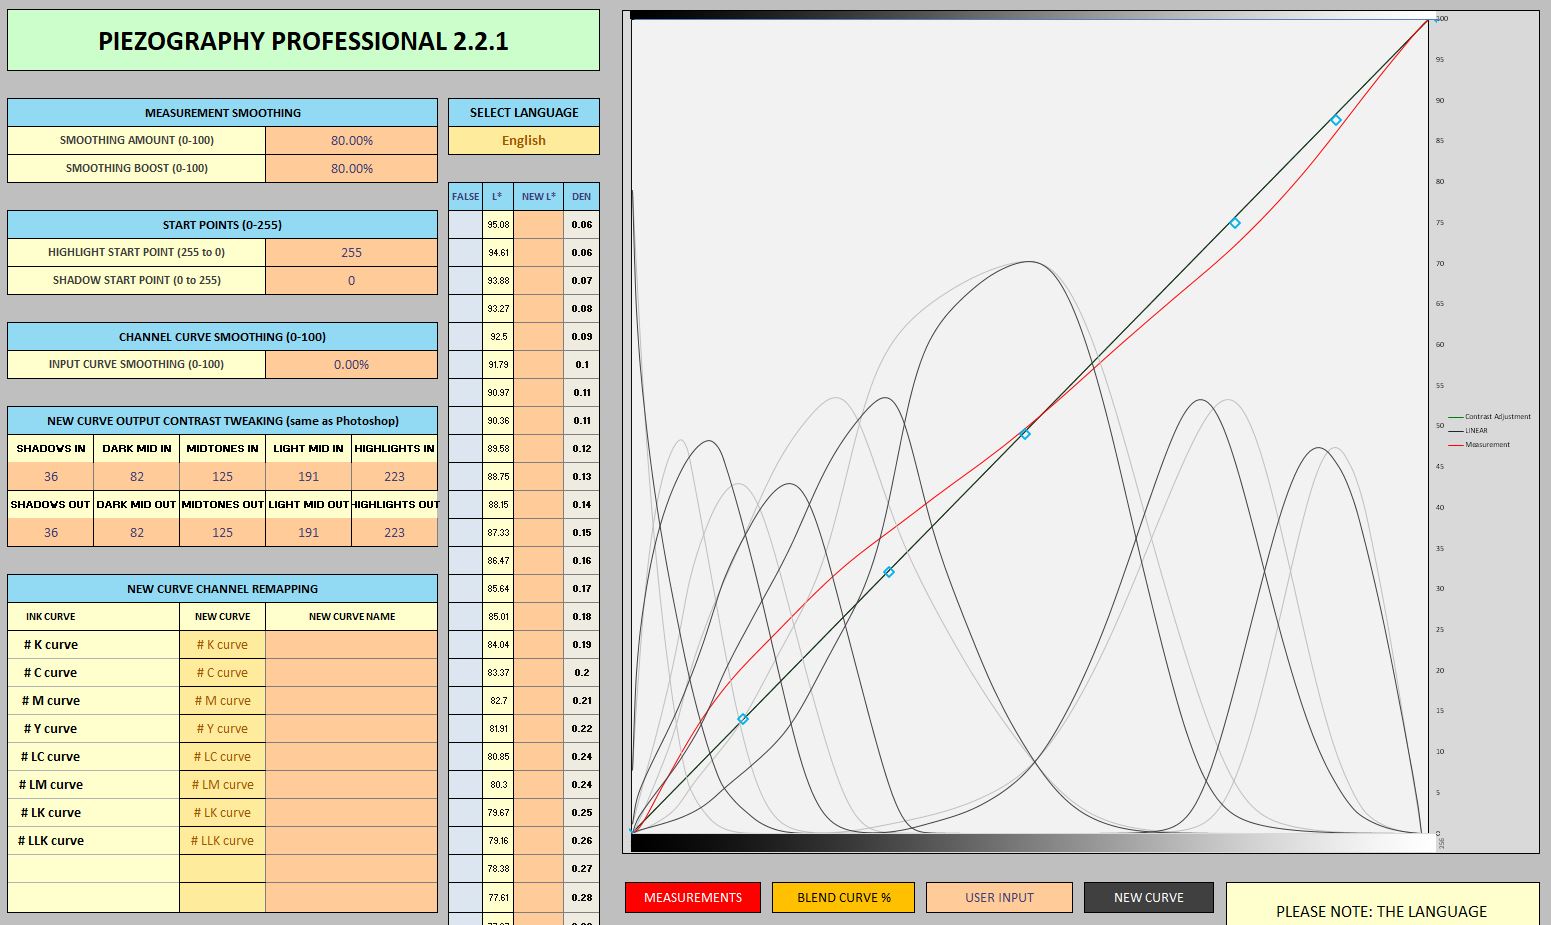Viewport: 1551px width, 925px height.
Task: Click Midtones Out value 125
Action: [223, 533]
